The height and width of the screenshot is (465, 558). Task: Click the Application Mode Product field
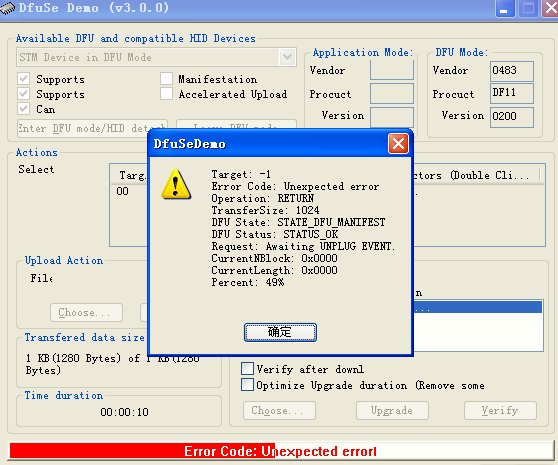pyautogui.click(x=392, y=93)
